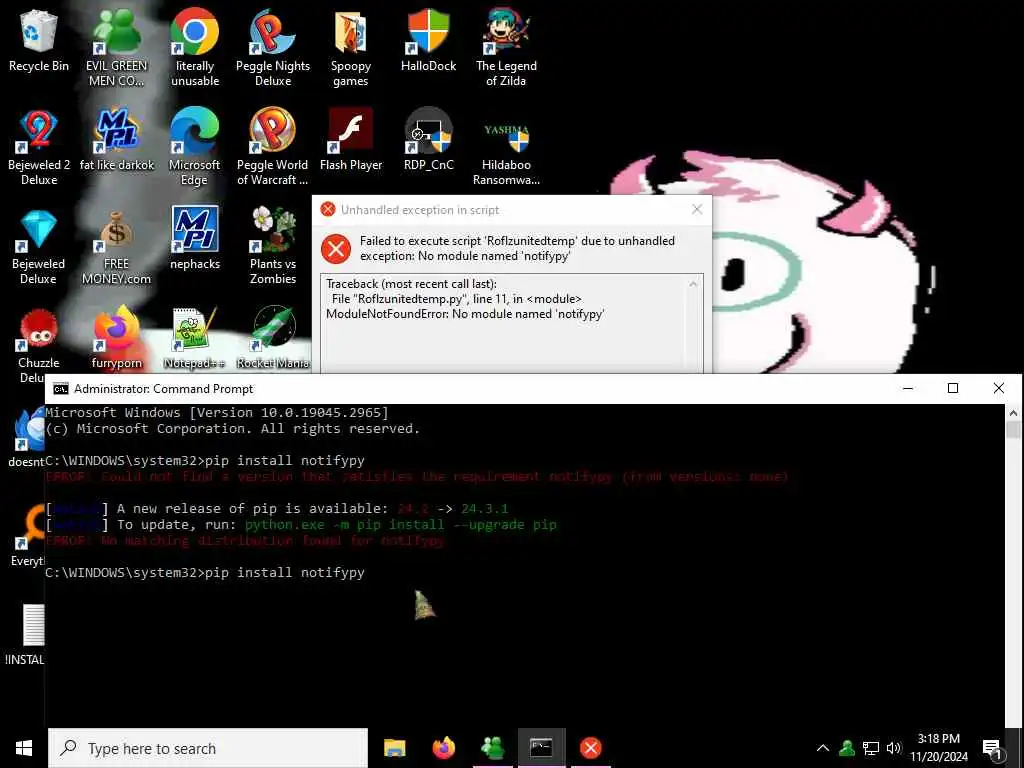Image resolution: width=1024 pixels, height=768 pixels.
Task: Launch HalloDock shortcut
Action: pyautogui.click(x=428, y=39)
